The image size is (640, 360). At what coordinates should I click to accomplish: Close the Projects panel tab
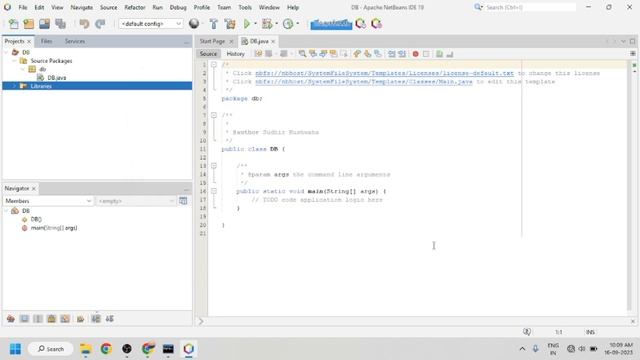(x=29, y=42)
